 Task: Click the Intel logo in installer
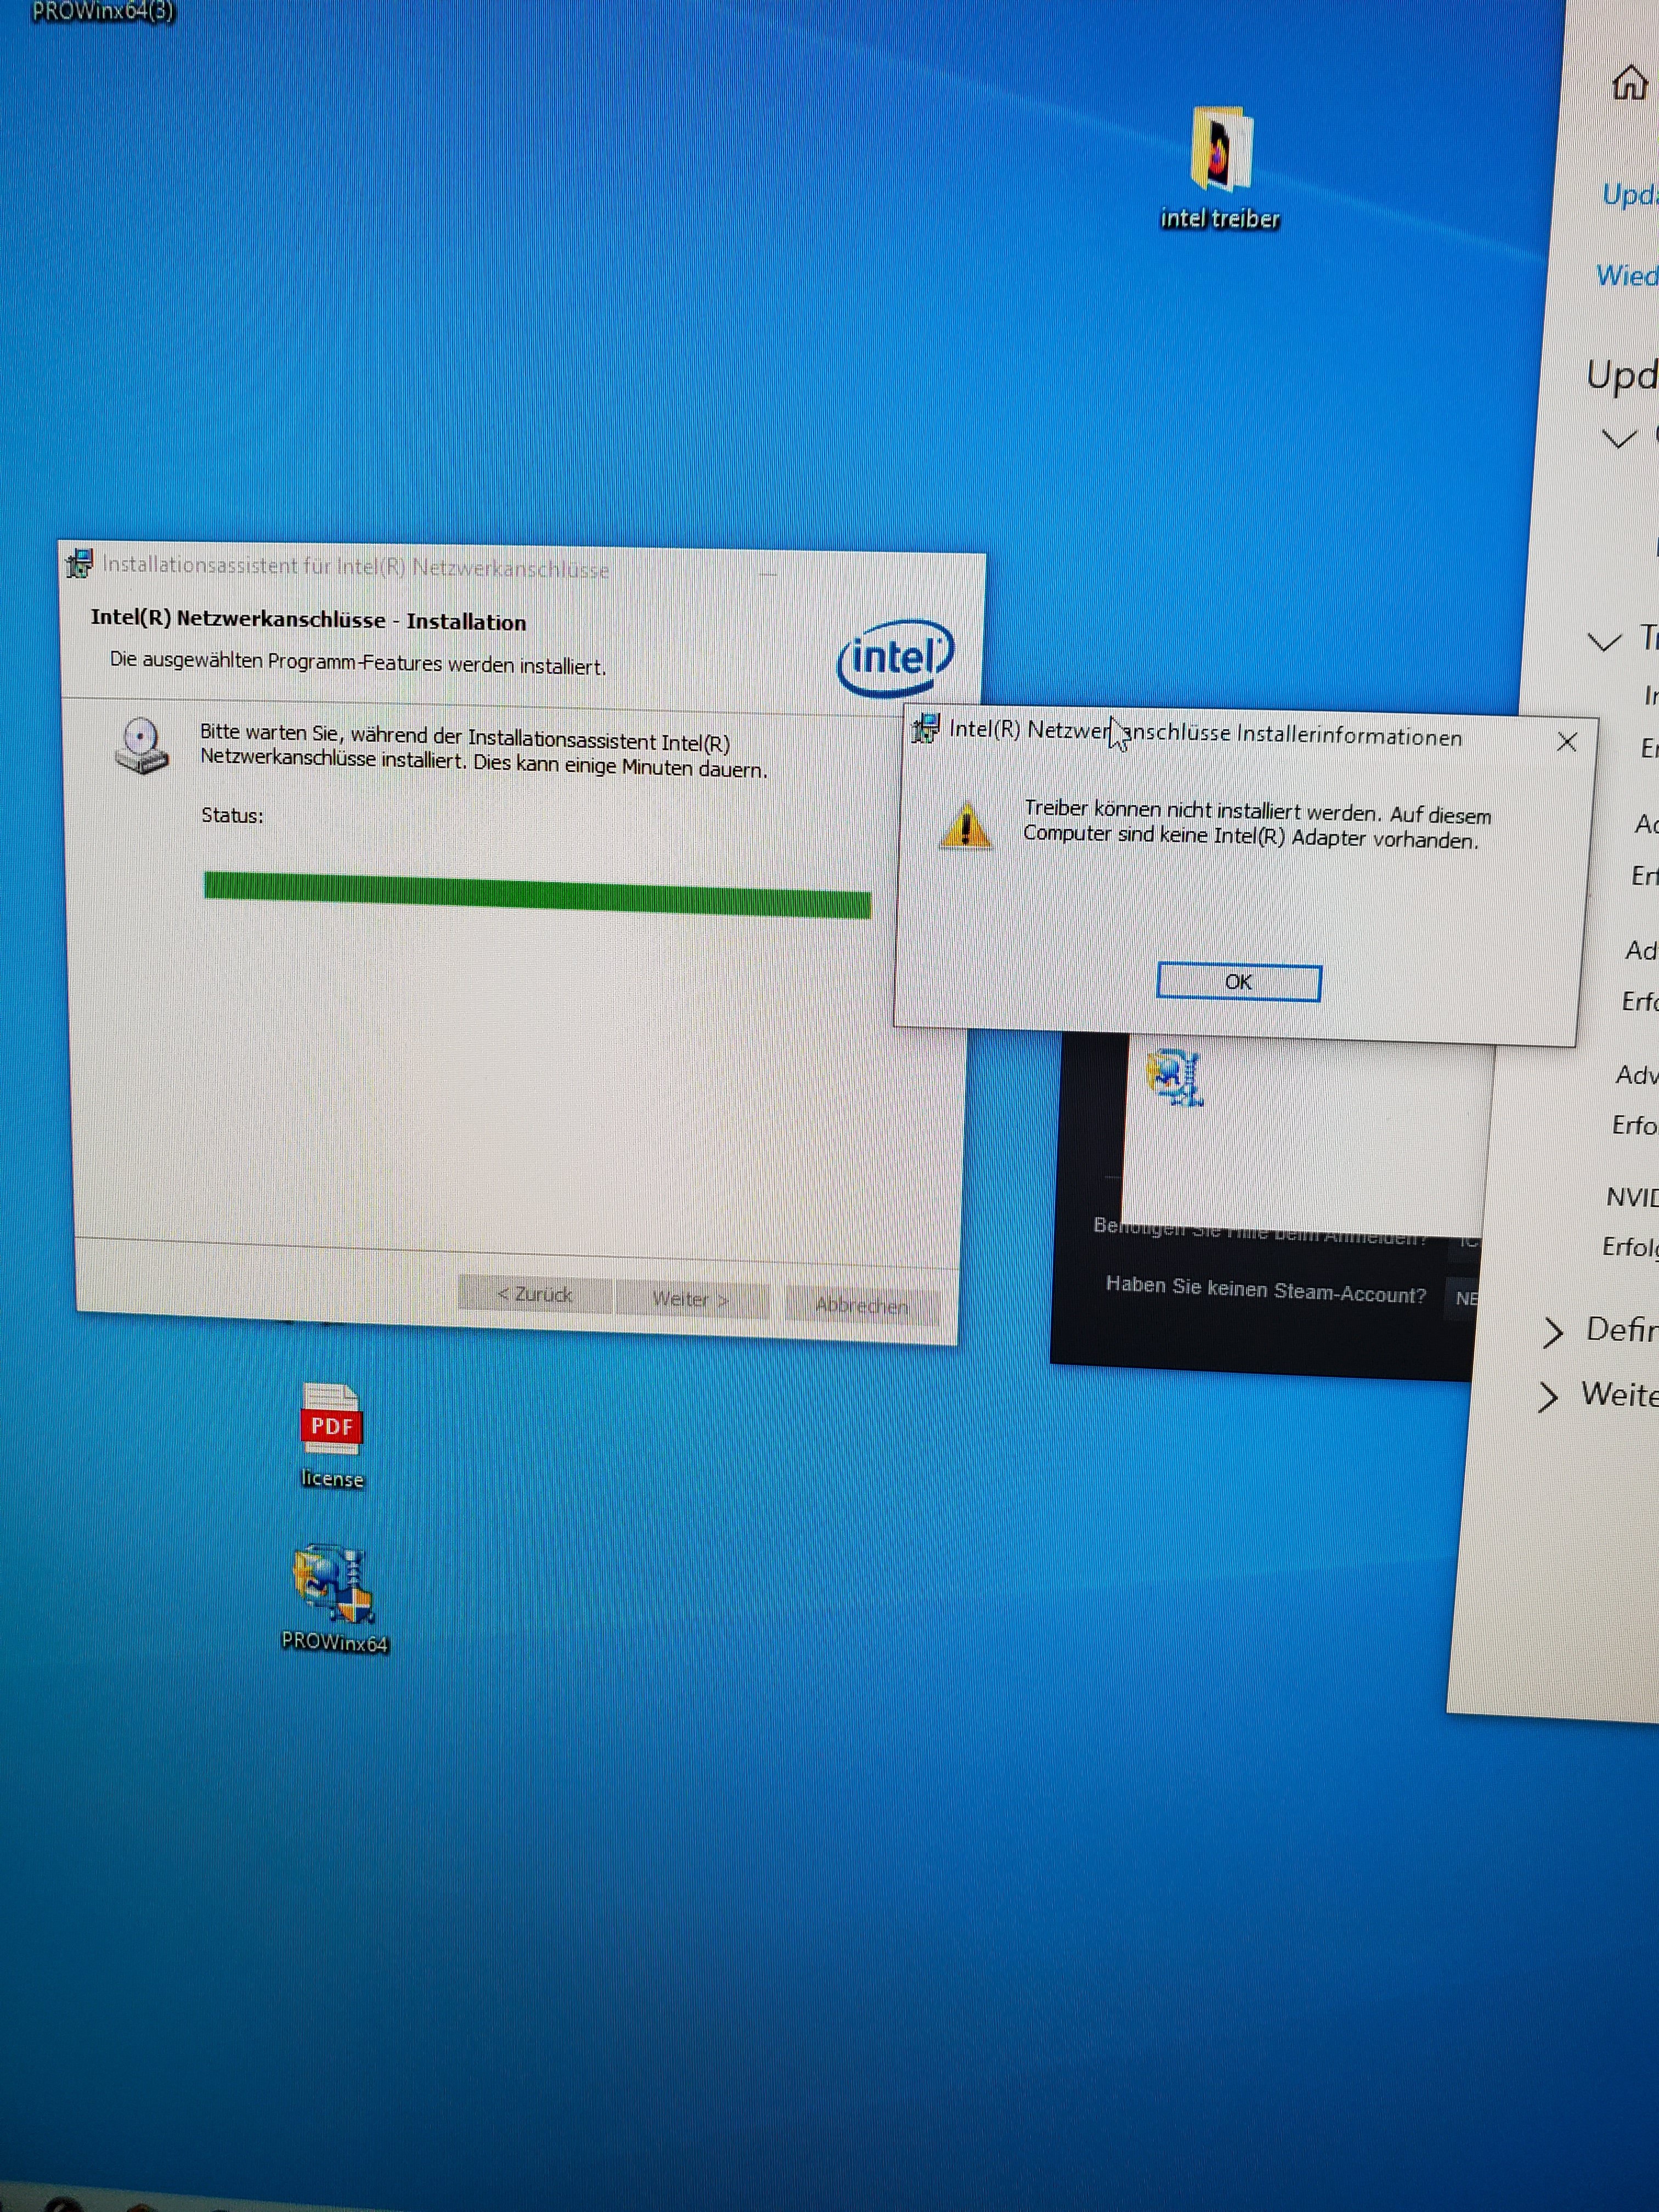pos(894,658)
